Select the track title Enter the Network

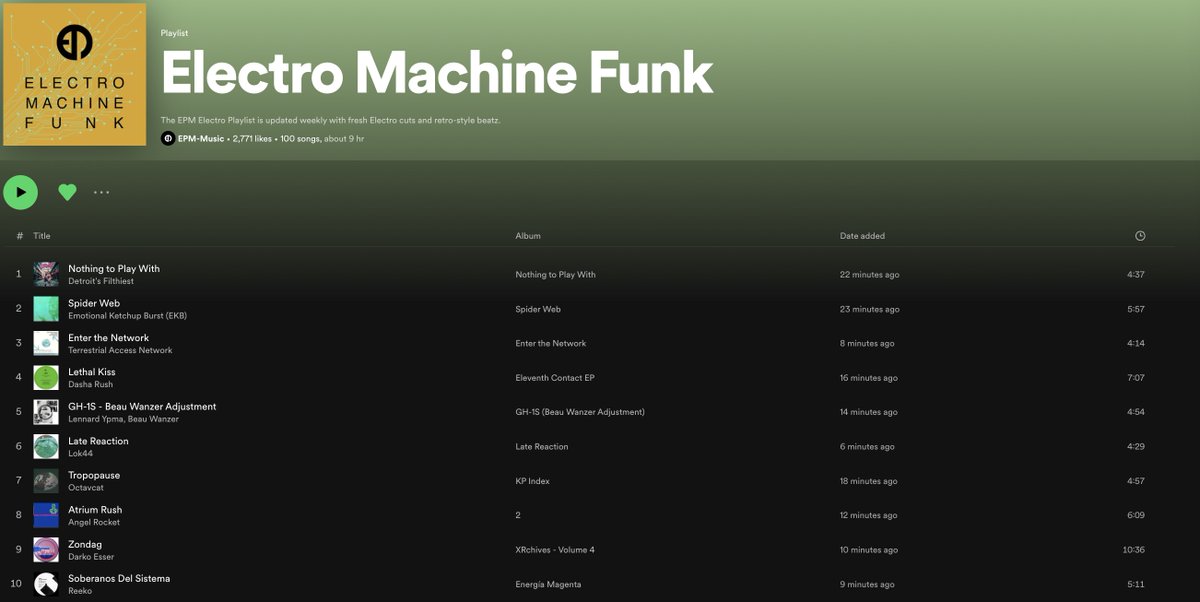[x=108, y=338]
